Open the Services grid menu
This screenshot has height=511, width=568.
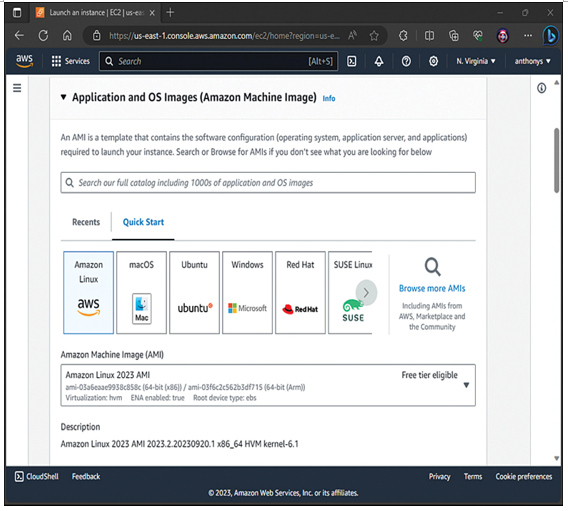pyautogui.click(x=70, y=61)
